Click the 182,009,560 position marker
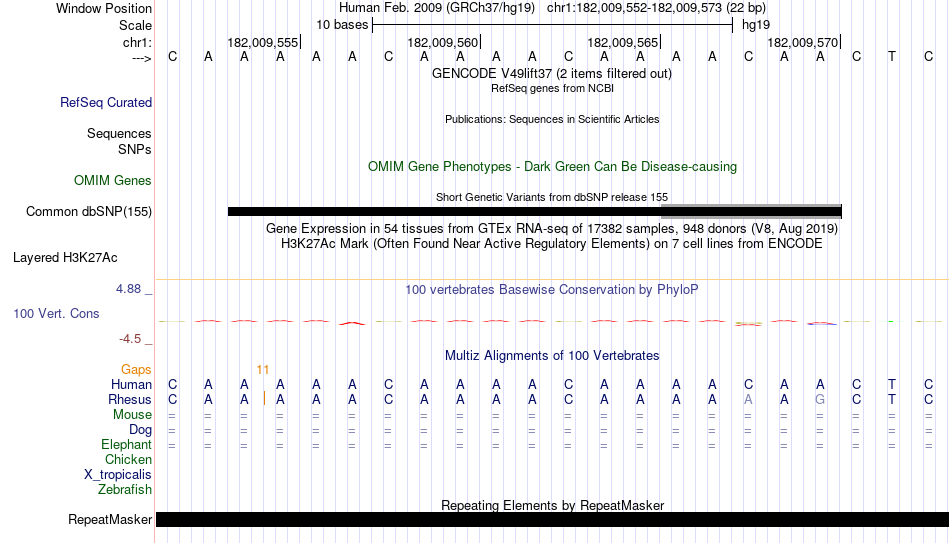 (x=443, y=42)
